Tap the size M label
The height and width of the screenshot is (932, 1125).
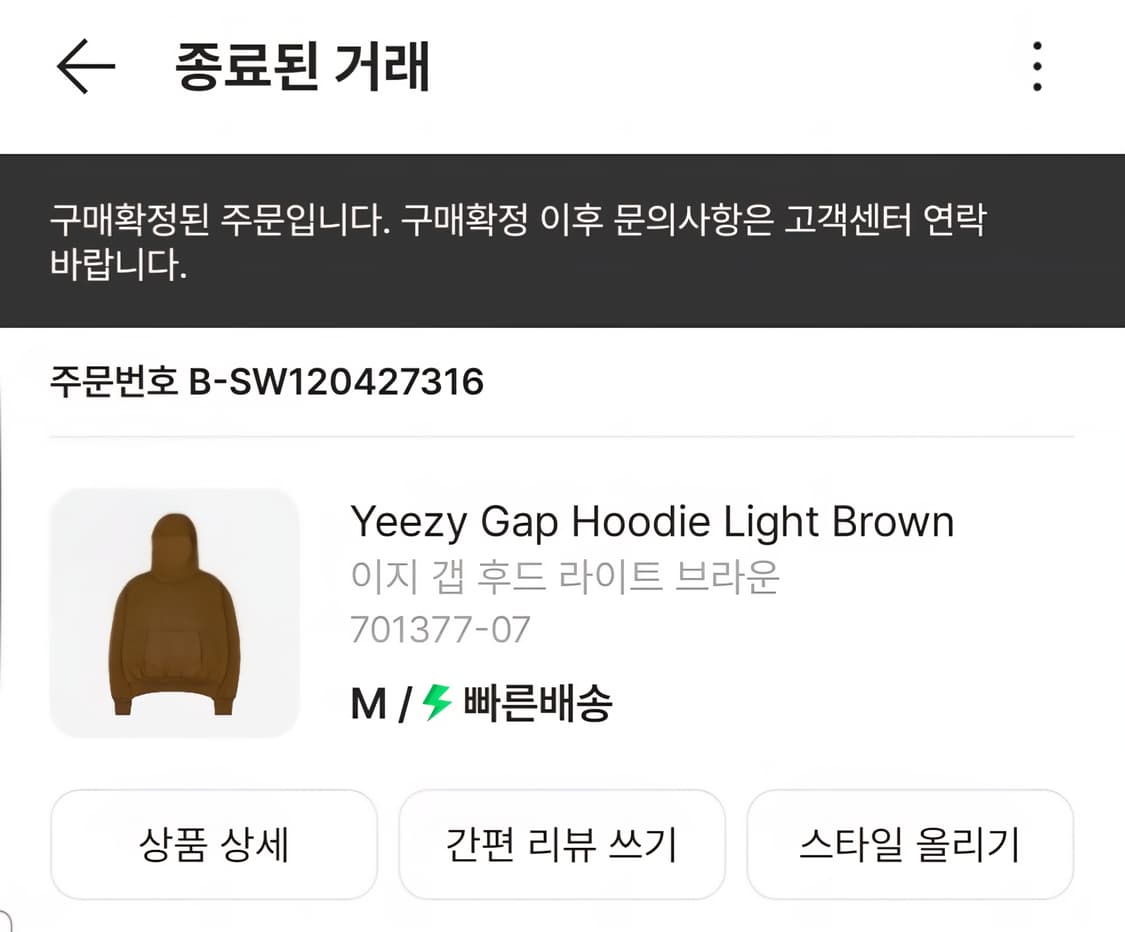(x=368, y=705)
